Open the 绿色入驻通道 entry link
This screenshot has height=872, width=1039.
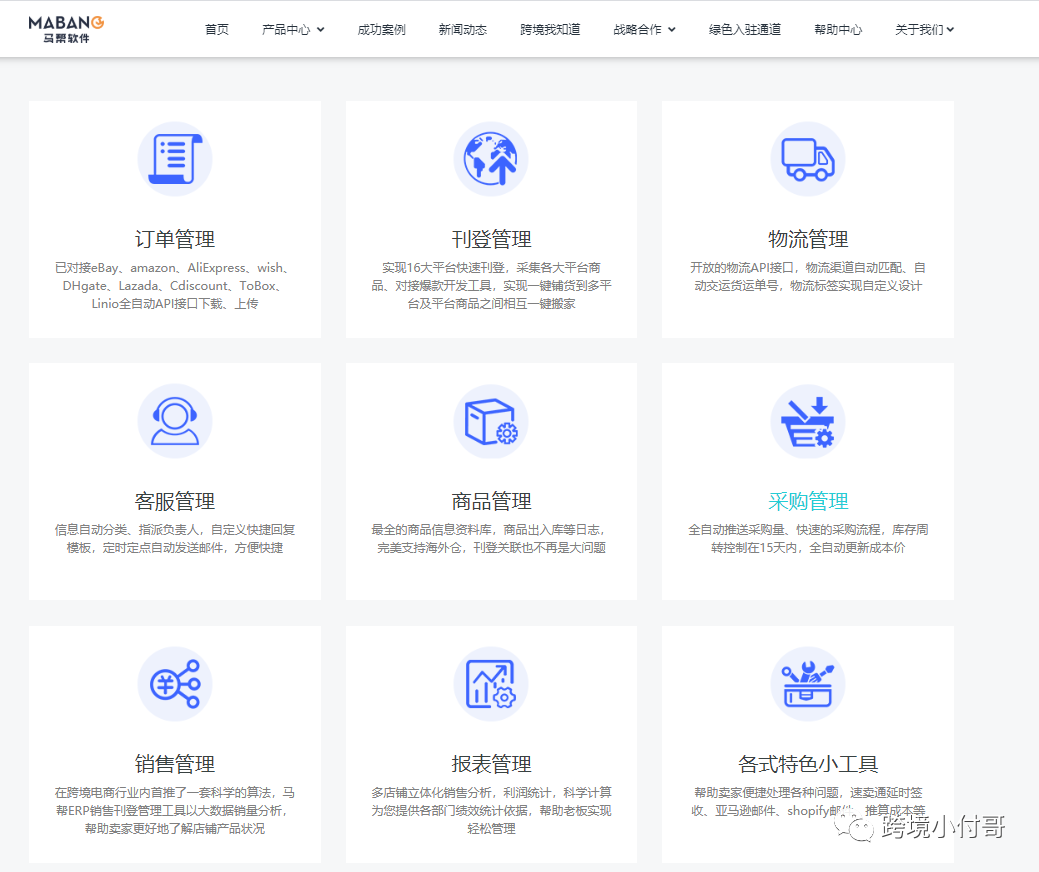744,29
